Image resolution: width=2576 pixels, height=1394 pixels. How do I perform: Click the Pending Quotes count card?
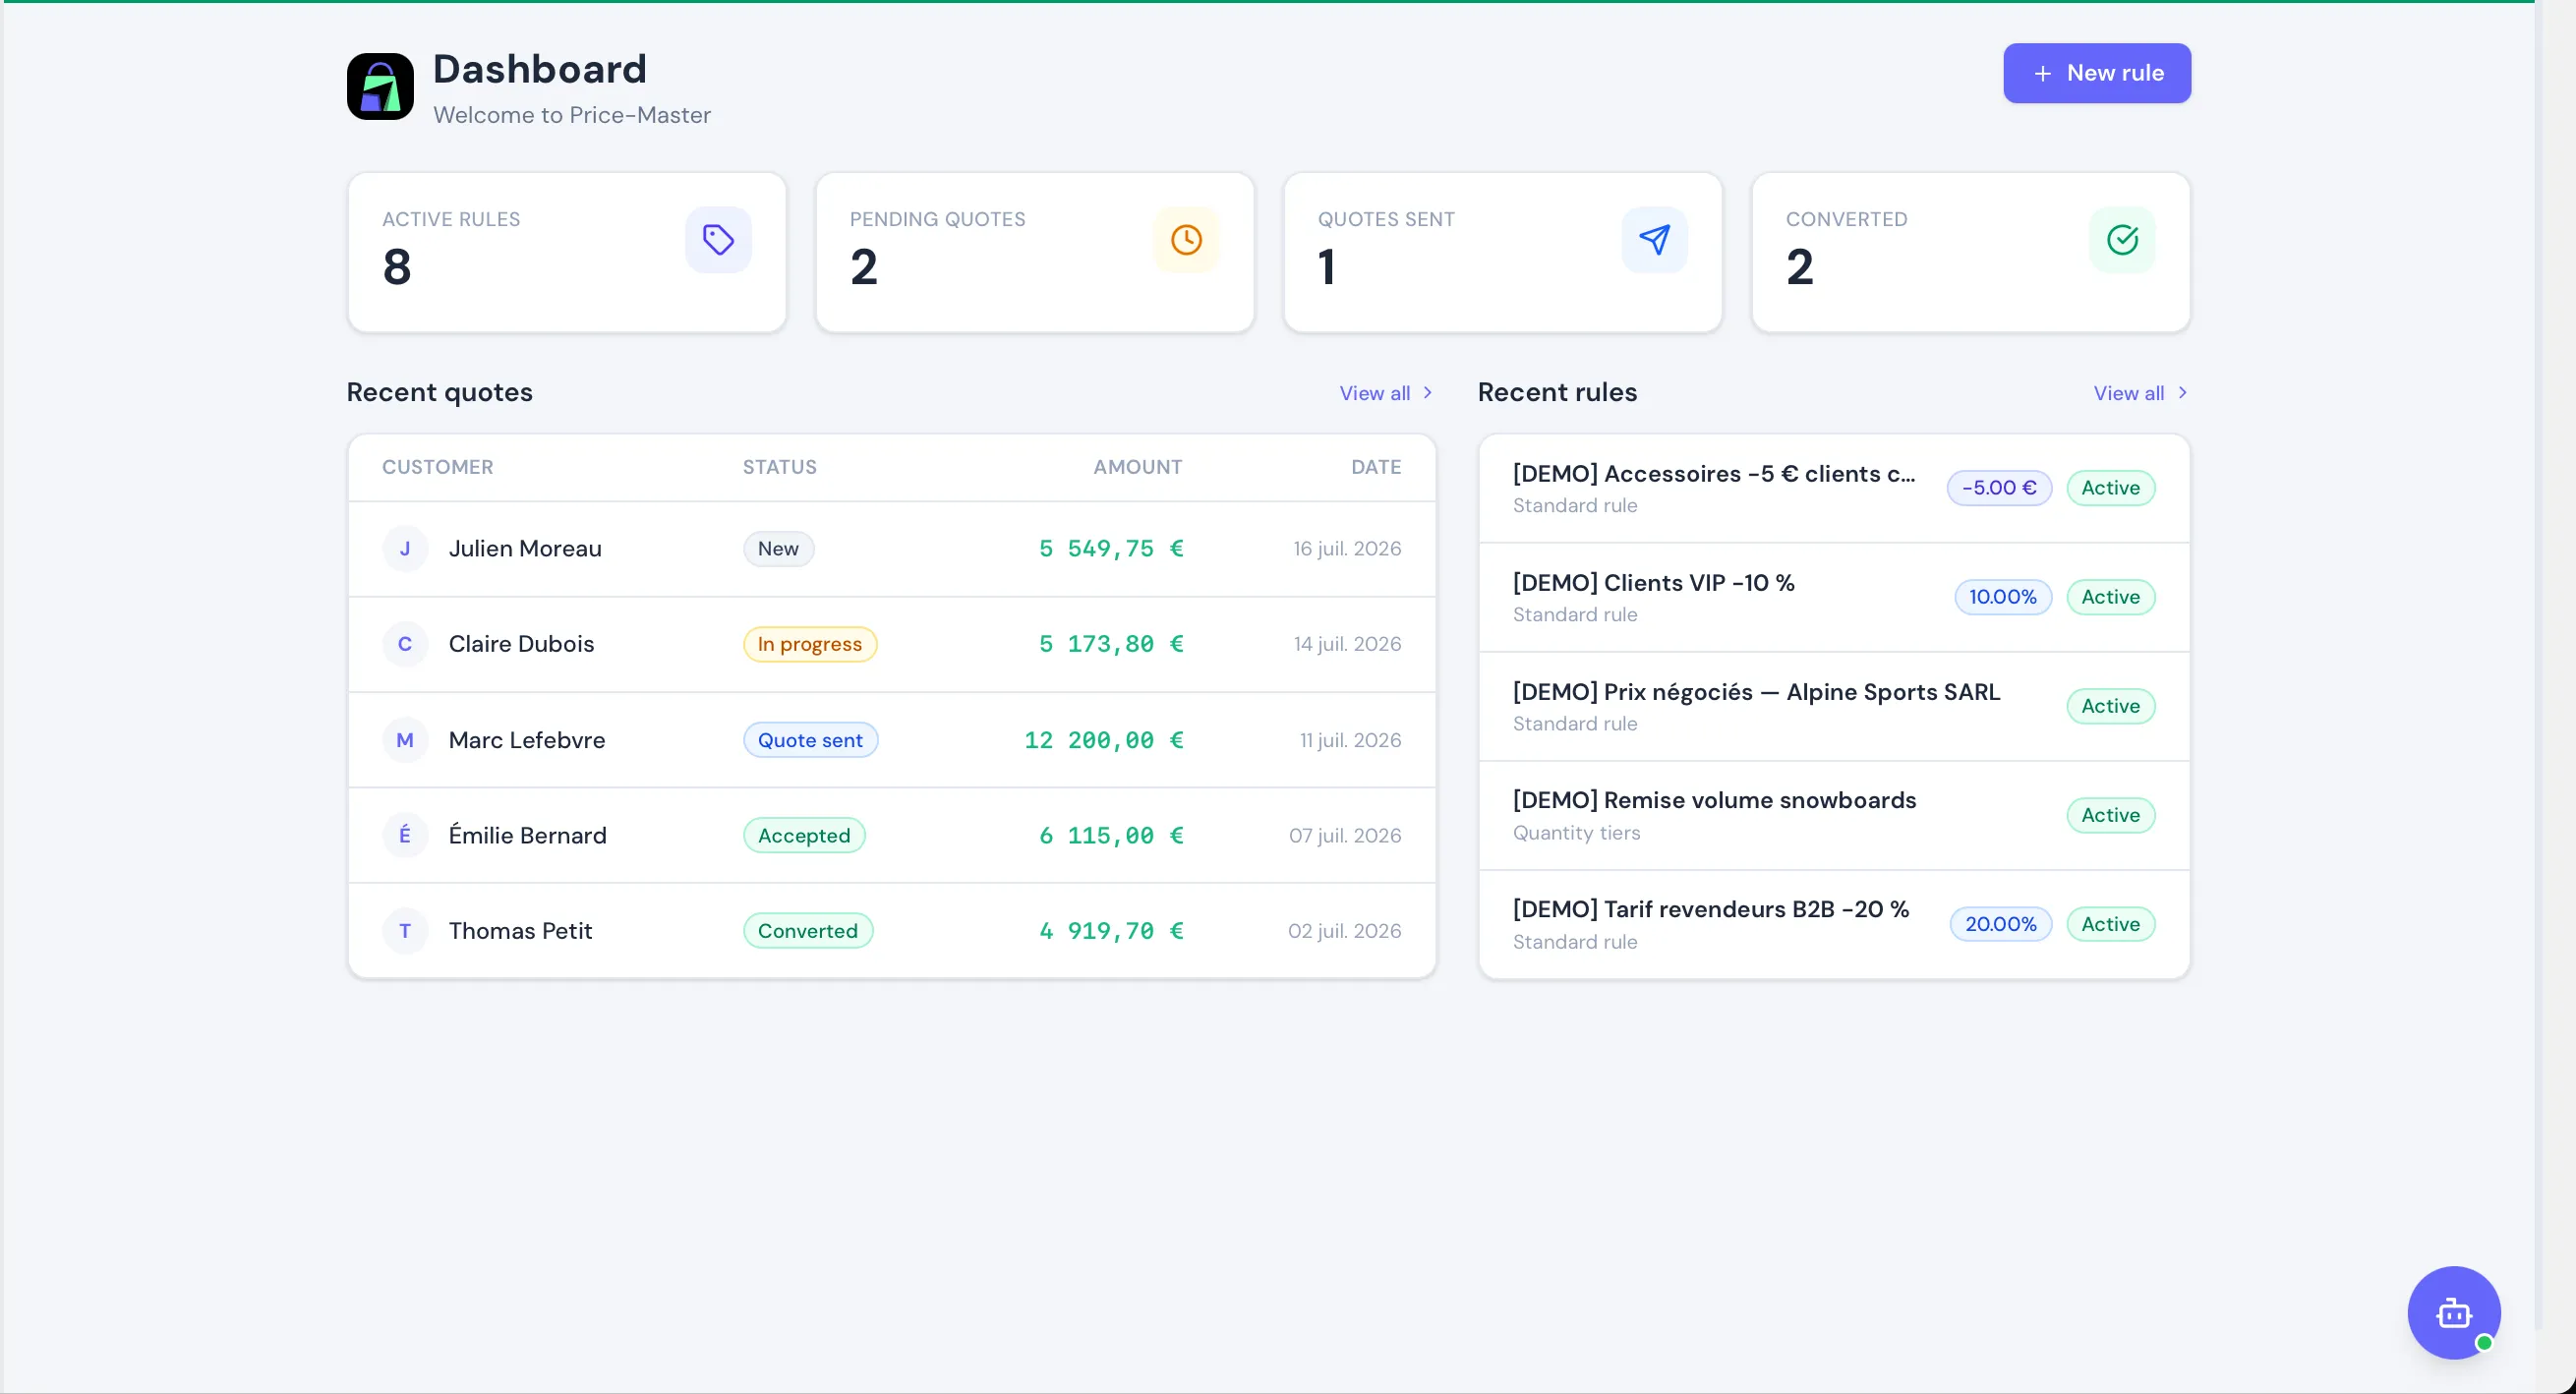click(1035, 252)
